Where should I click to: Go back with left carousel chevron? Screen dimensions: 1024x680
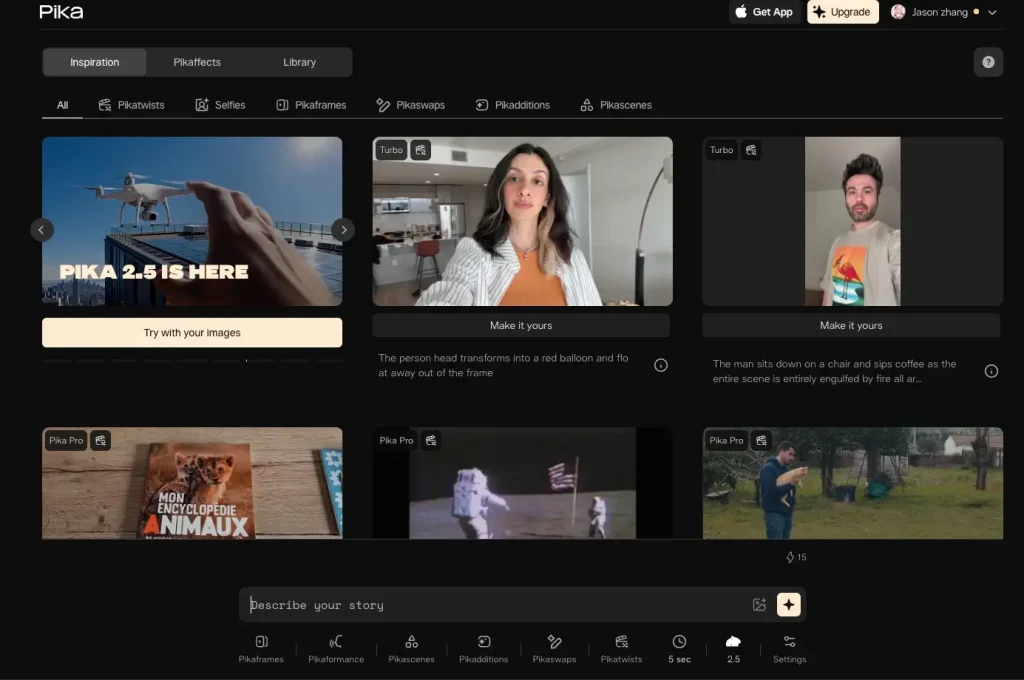click(x=42, y=229)
